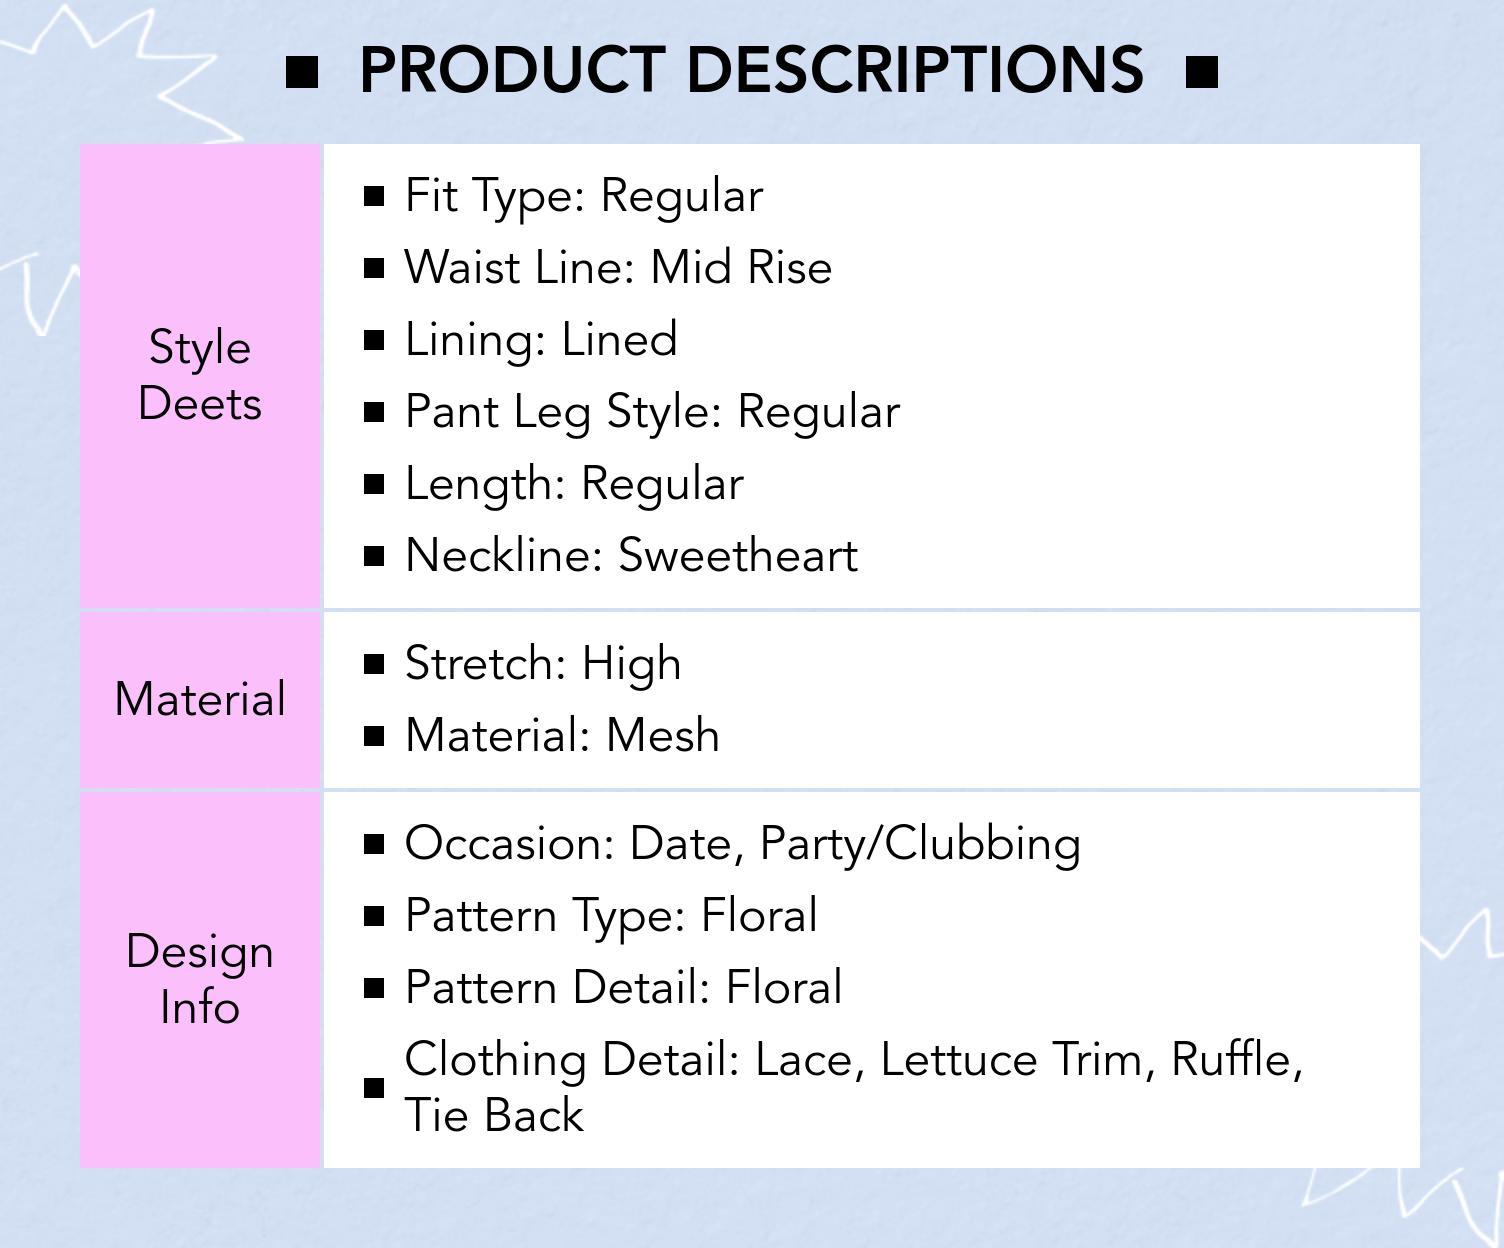The width and height of the screenshot is (1504, 1248).
Task: Select the Design Info pink category cell
Action: [200, 979]
